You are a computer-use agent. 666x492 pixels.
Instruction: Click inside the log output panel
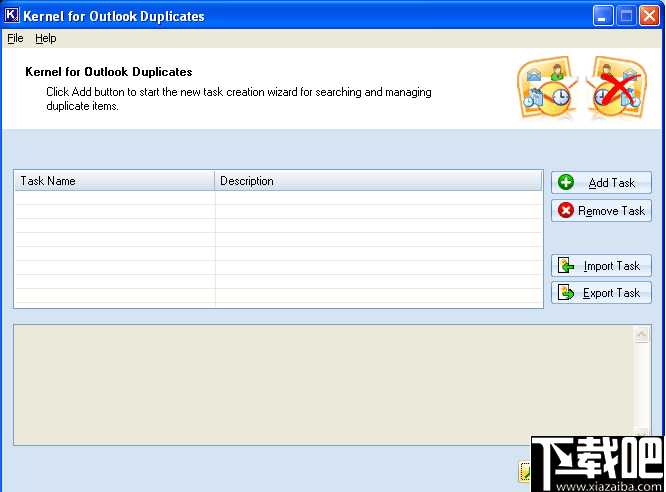(x=323, y=385)
